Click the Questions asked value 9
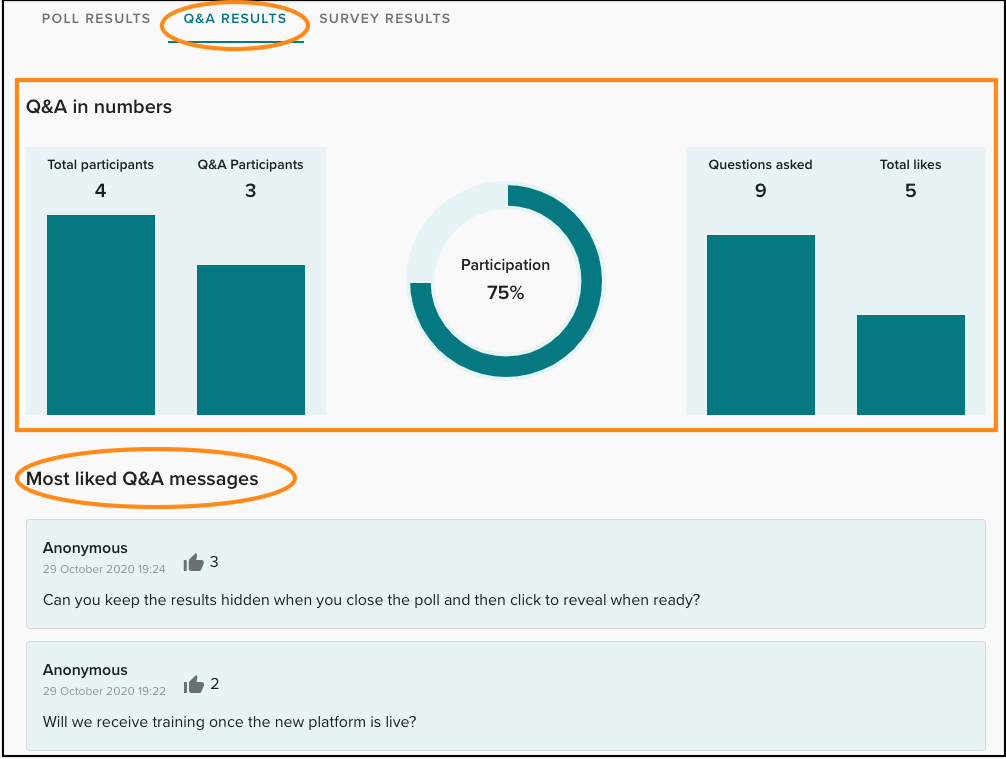The image size is (1006, 759). [760, 191]
